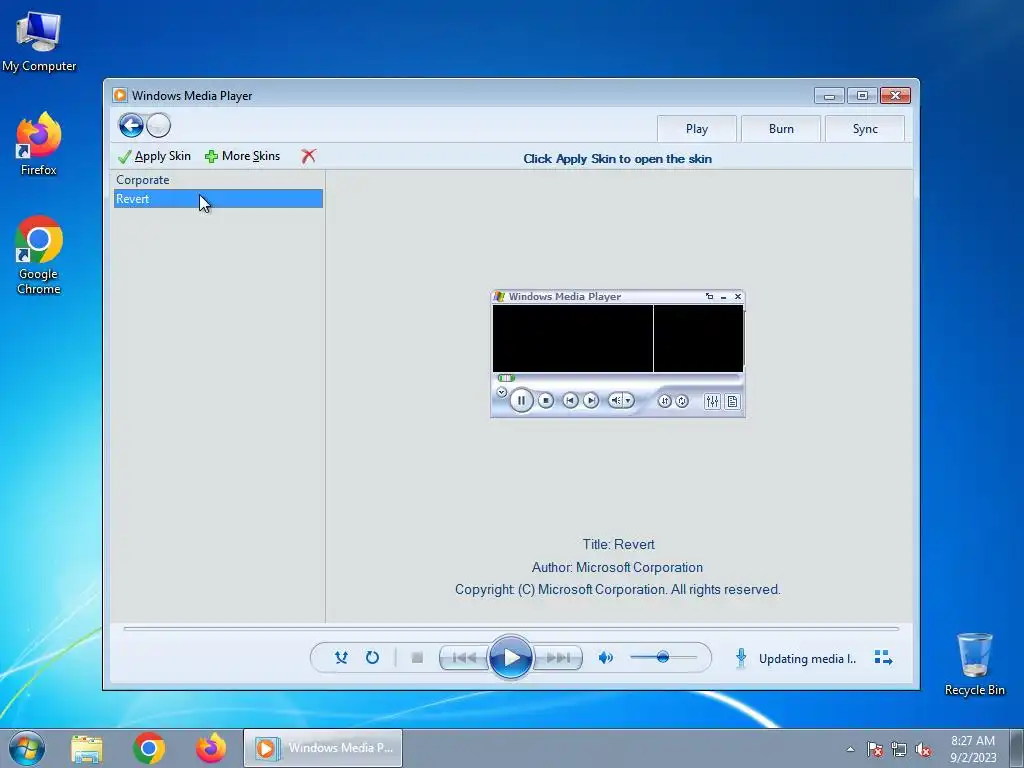The image size is (1024, 768).
Task: Mute sound using the speaker icon
Action: [605, 658]
